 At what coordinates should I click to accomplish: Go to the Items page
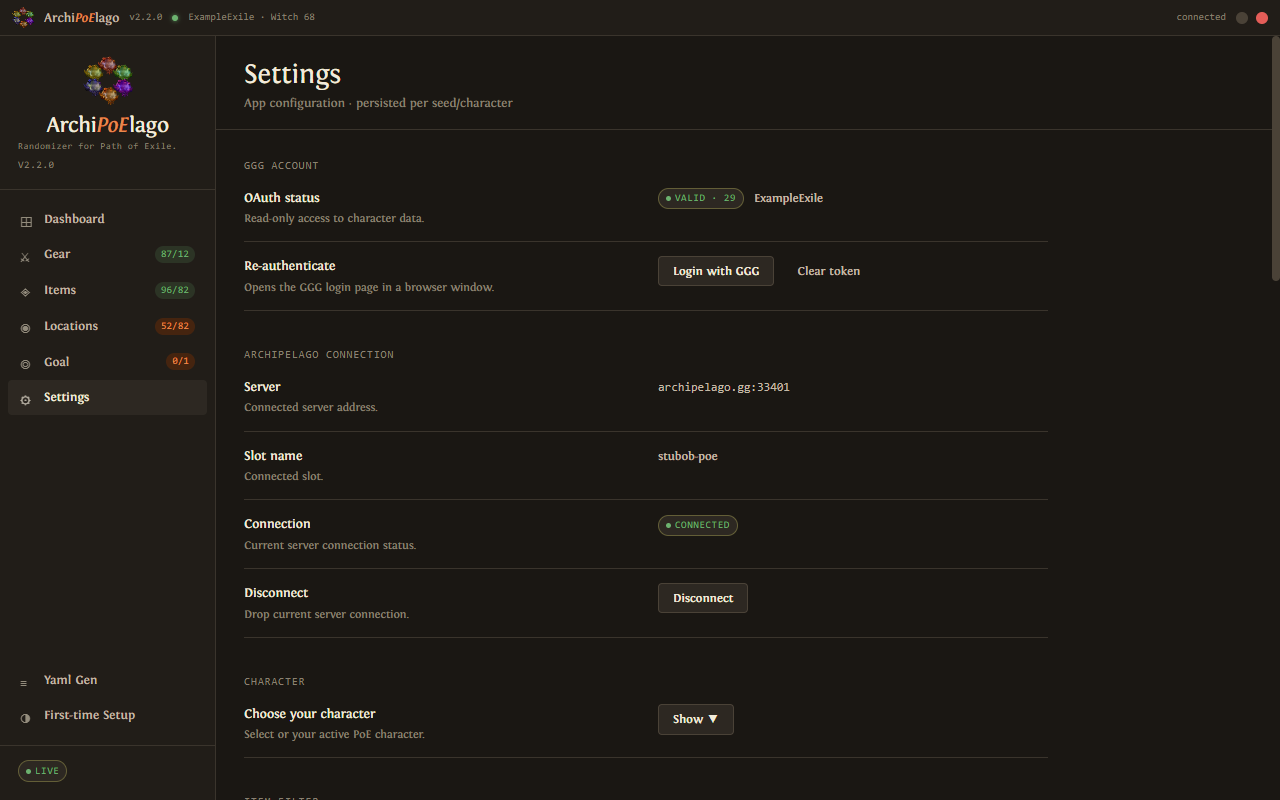(x=107, y=290)
